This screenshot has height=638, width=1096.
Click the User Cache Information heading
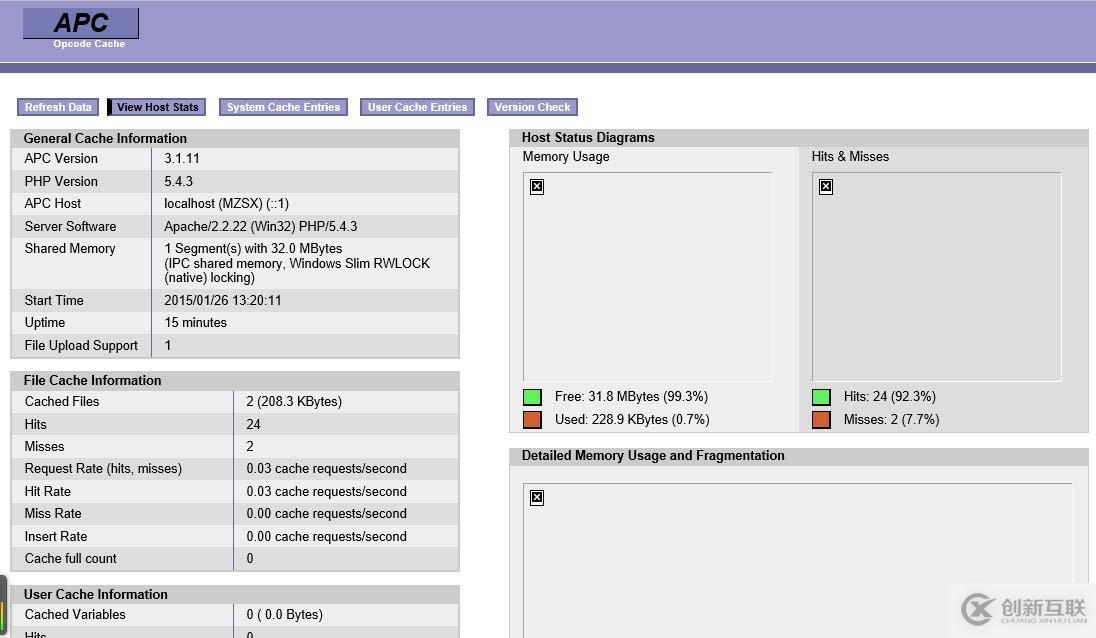coord(96,594)
